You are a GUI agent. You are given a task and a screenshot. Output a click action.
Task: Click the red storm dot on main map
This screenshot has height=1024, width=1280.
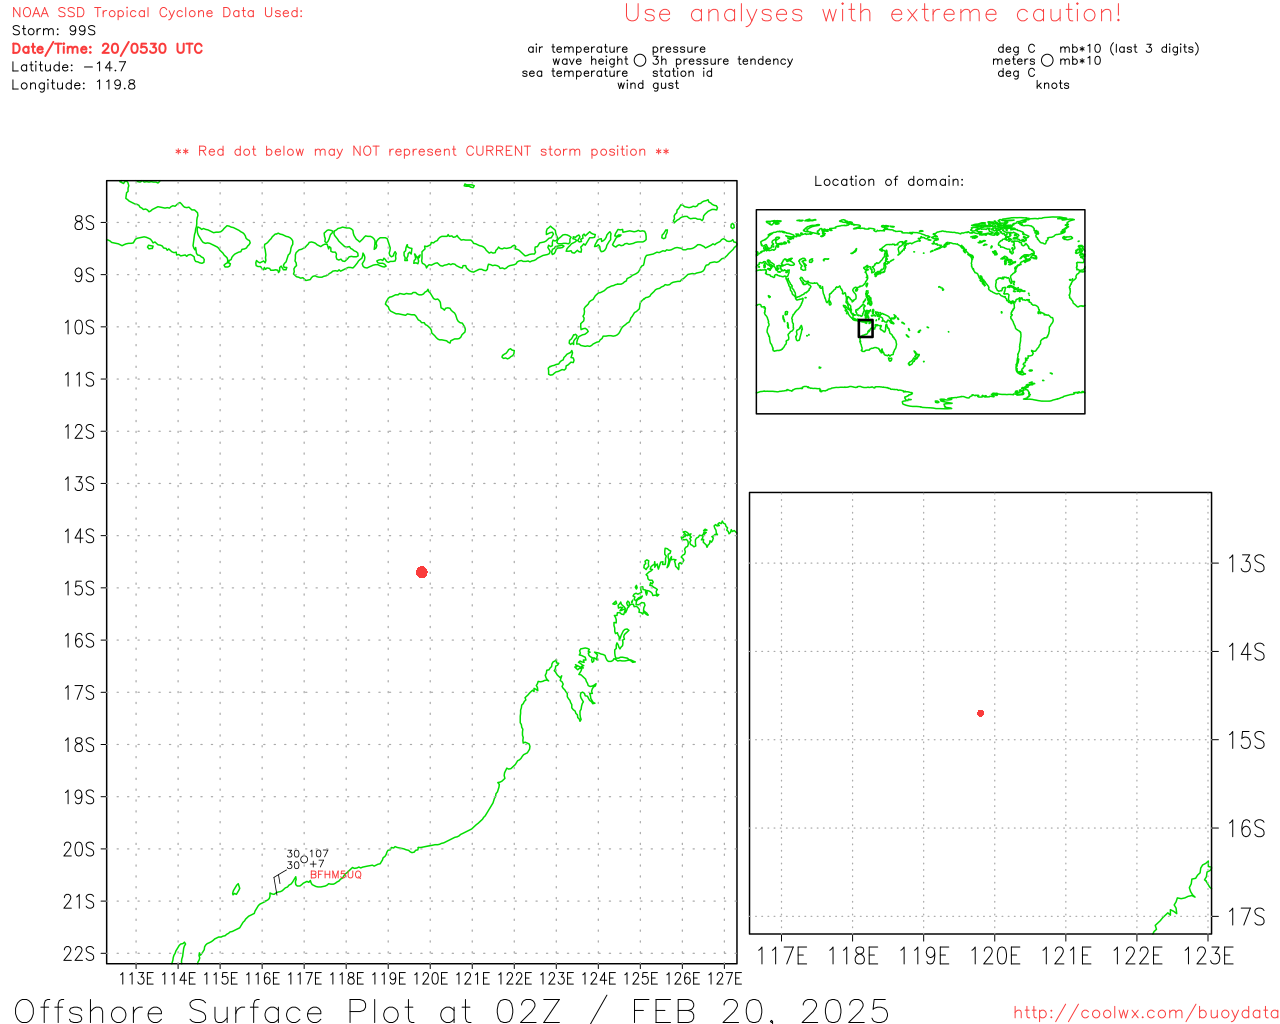[x=422, y=572]
